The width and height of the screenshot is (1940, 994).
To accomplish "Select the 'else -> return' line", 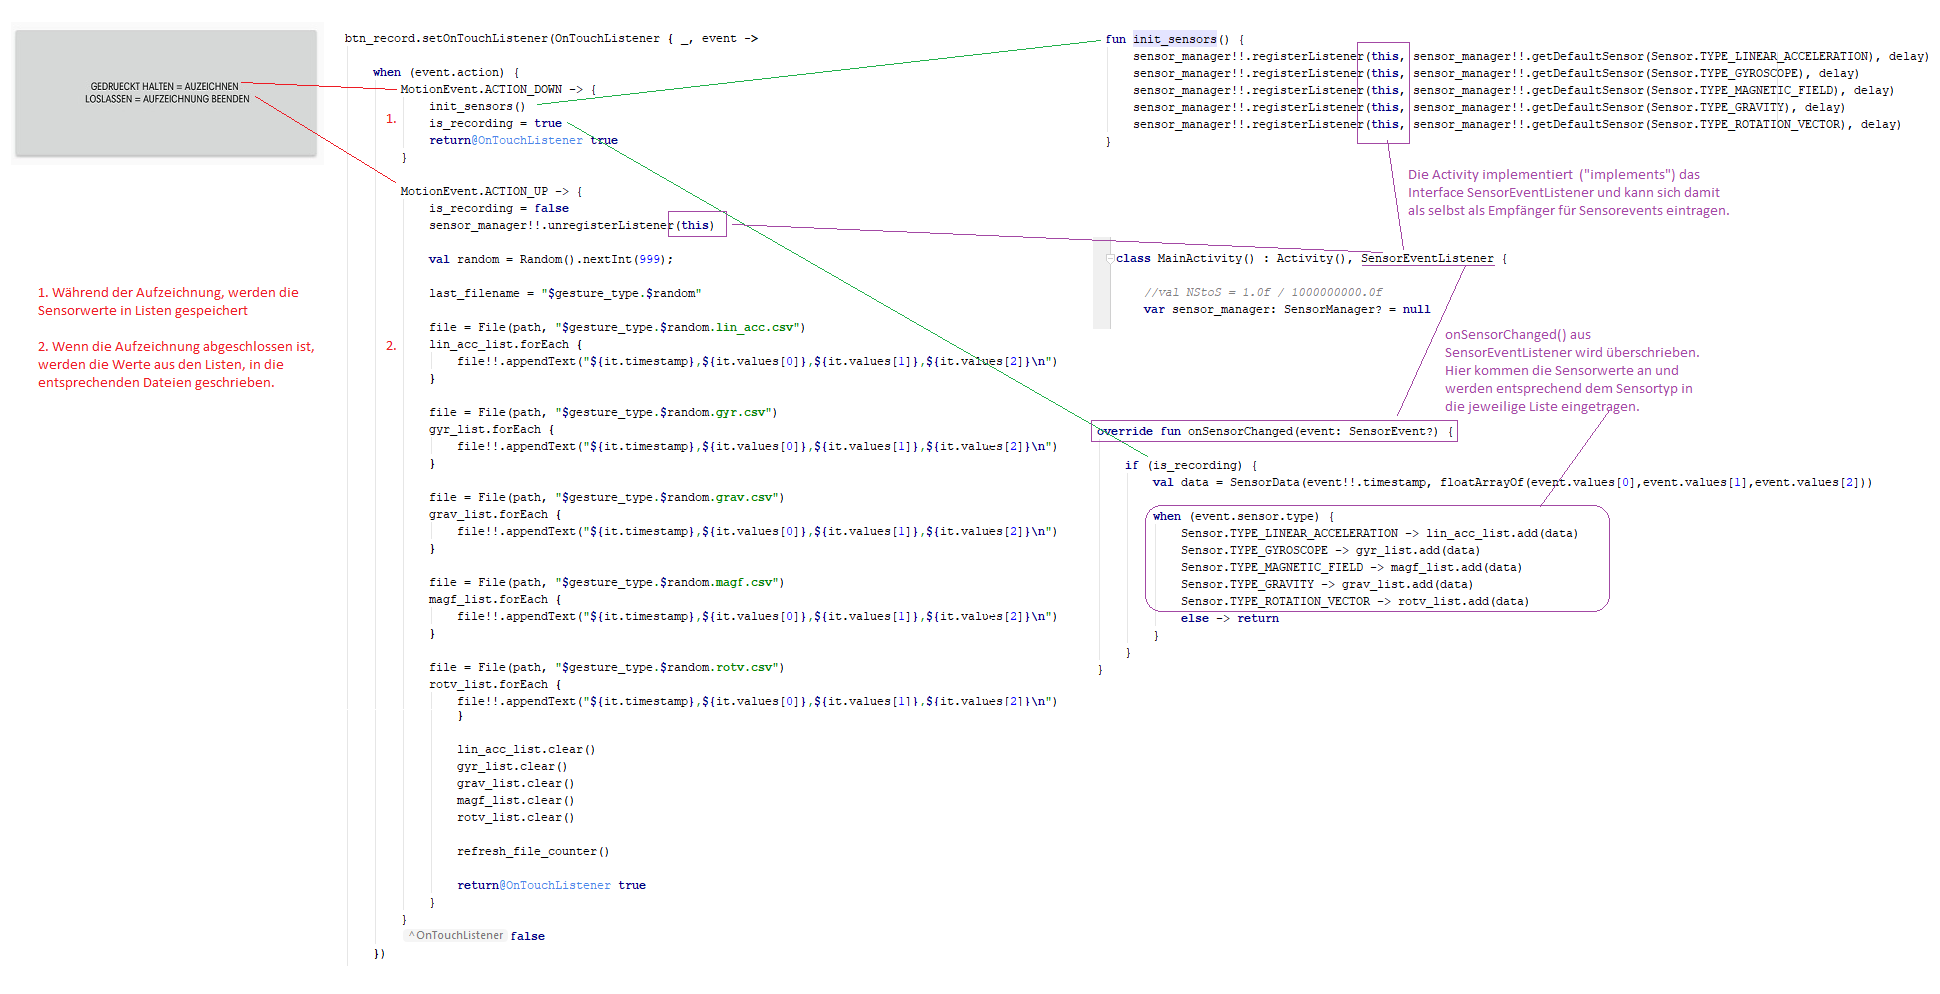I will click(x=1229, y=619).
